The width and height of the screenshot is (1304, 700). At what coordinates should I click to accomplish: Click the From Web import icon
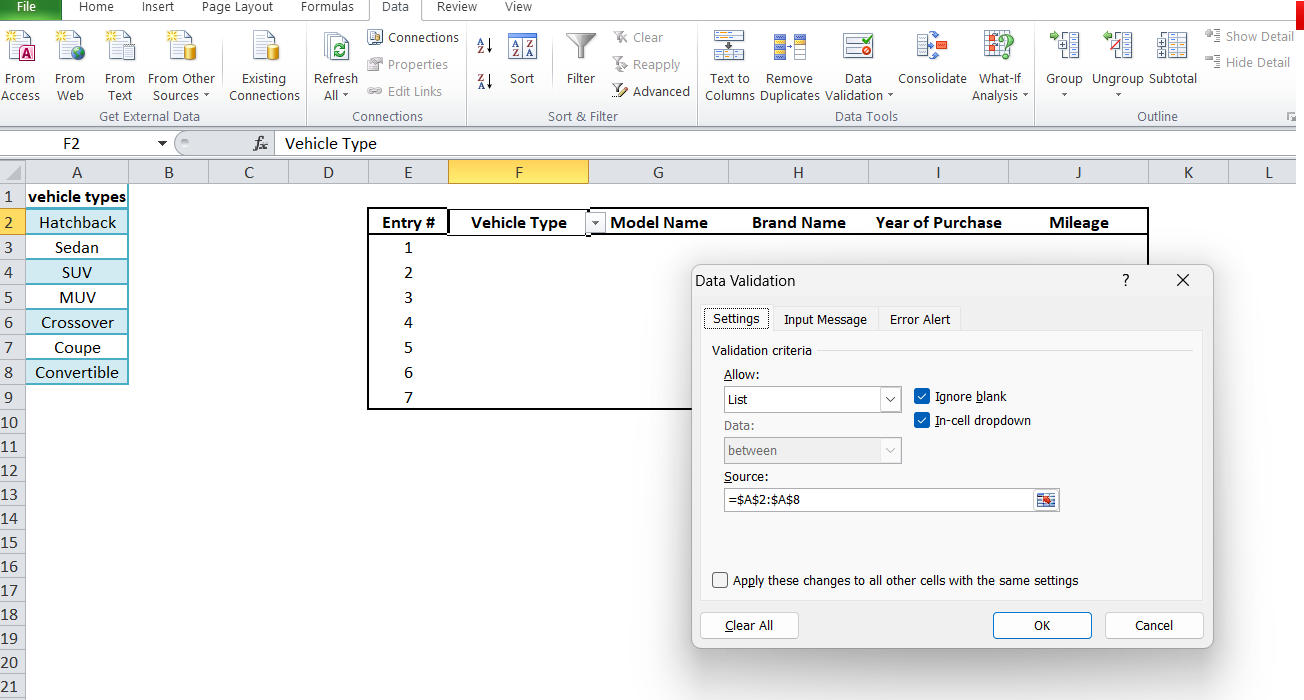pyautogui.click(x=70, y=48)
